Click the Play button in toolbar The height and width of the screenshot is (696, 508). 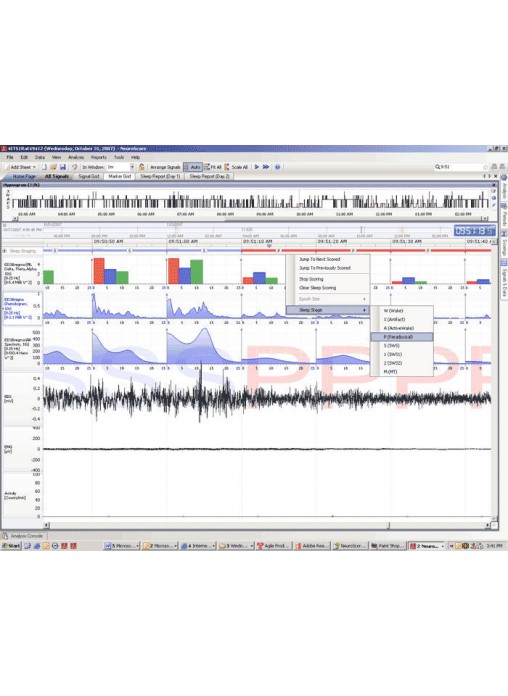click(256, 167)
